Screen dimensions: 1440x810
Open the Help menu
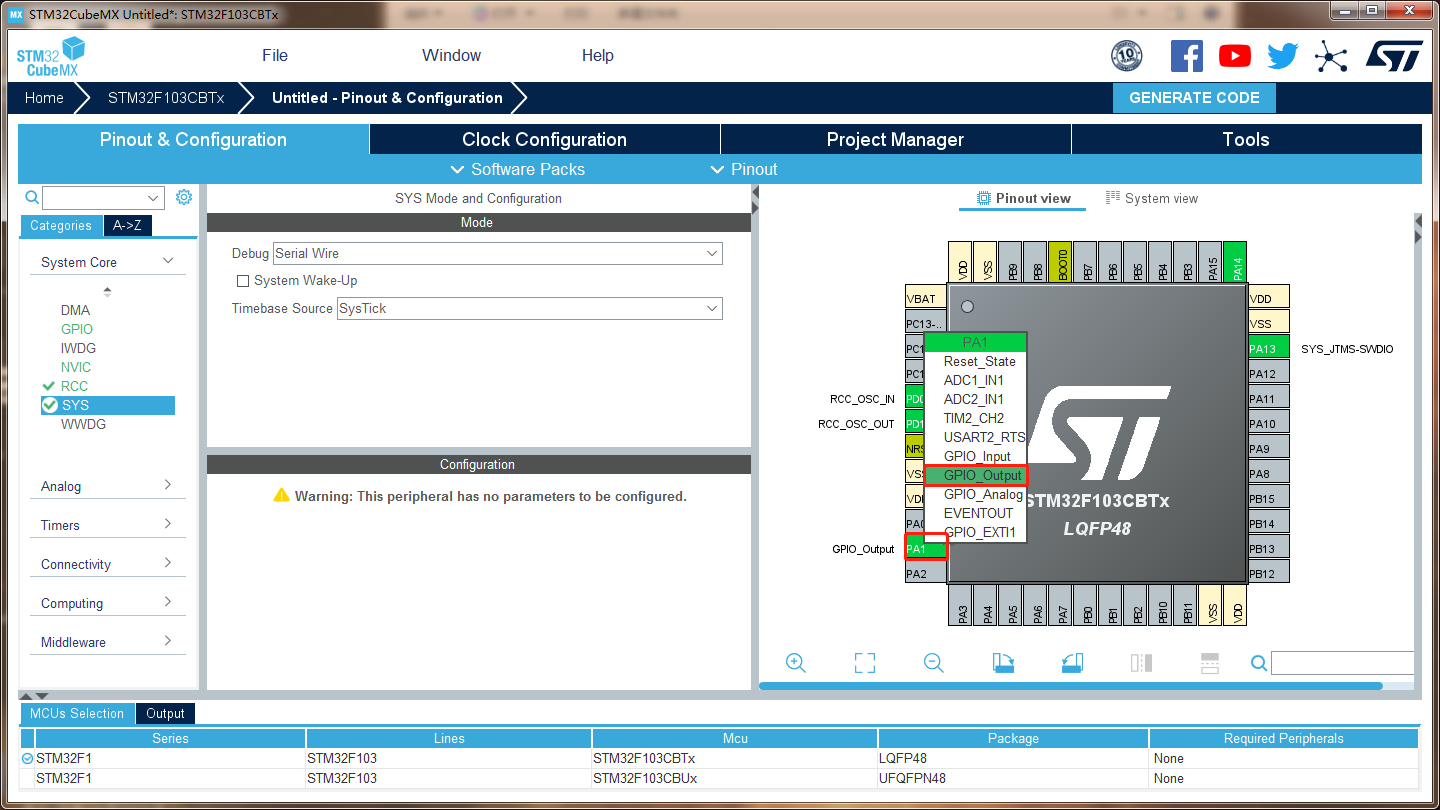(597, 56)
